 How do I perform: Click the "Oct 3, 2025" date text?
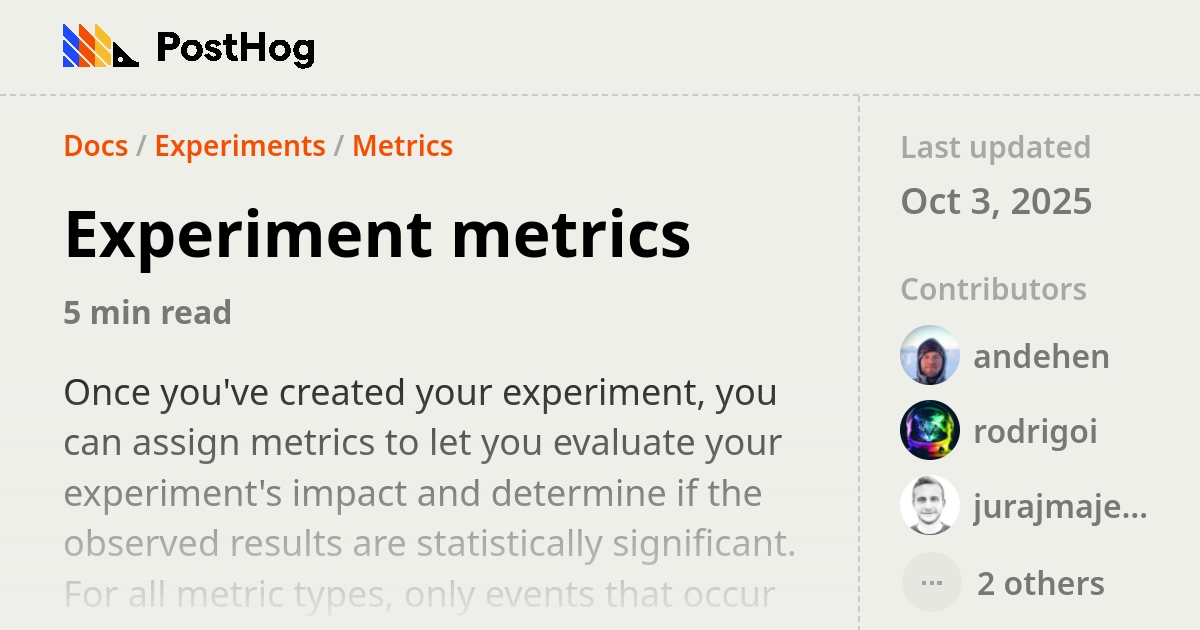[x=997, y=201]
